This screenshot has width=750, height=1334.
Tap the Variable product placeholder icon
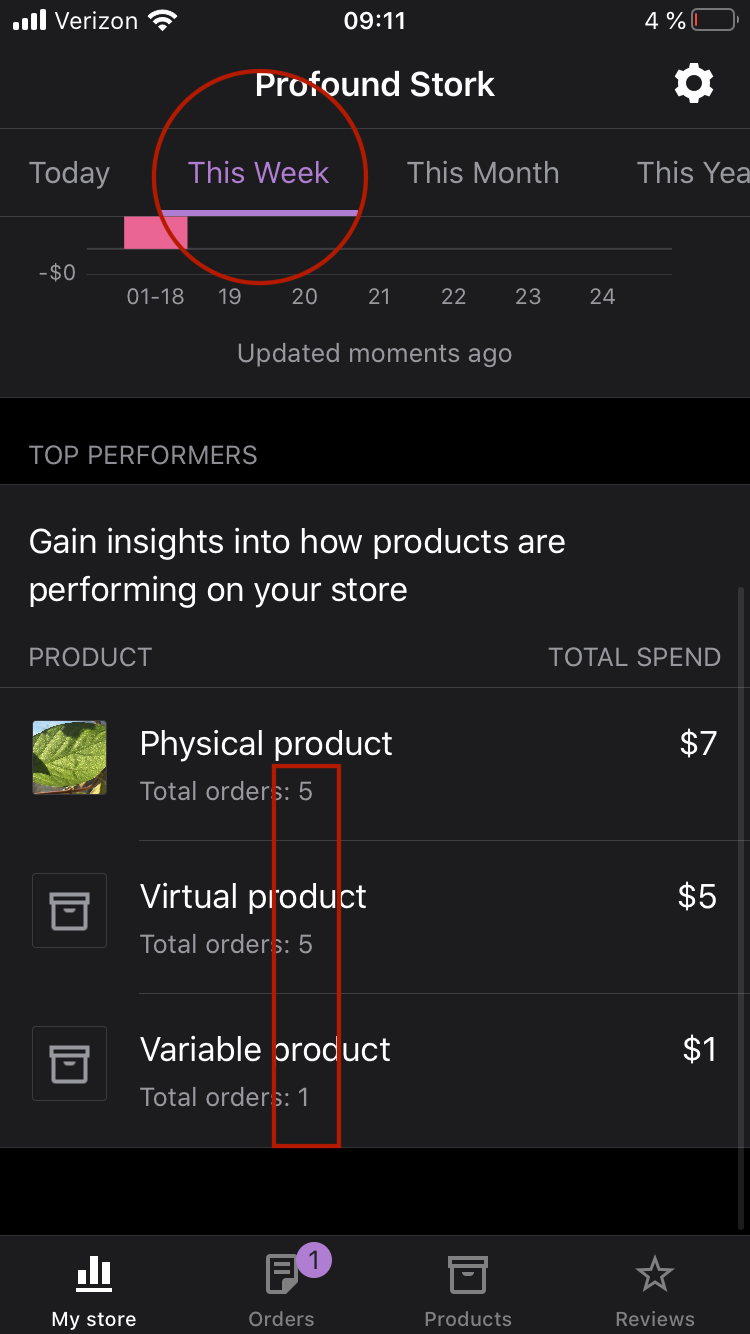(70, 1063)
